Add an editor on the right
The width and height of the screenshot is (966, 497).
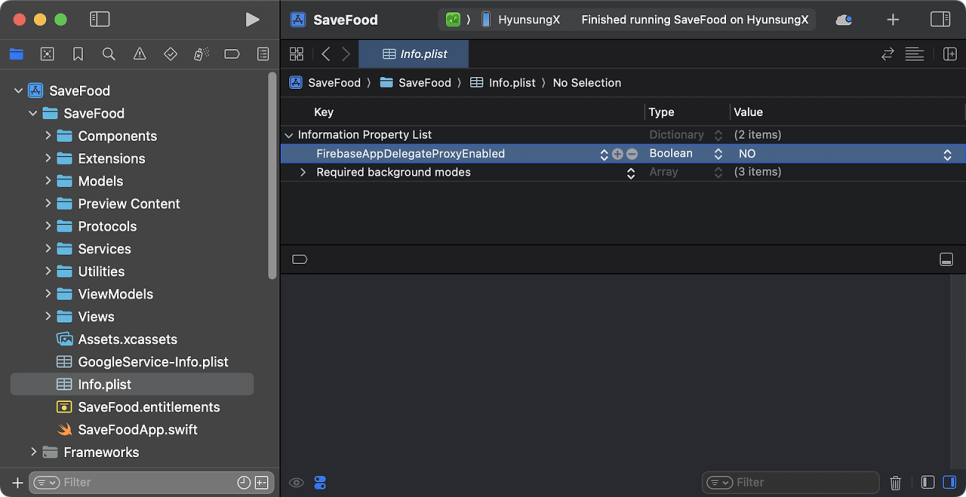click(x=950, y=54)
